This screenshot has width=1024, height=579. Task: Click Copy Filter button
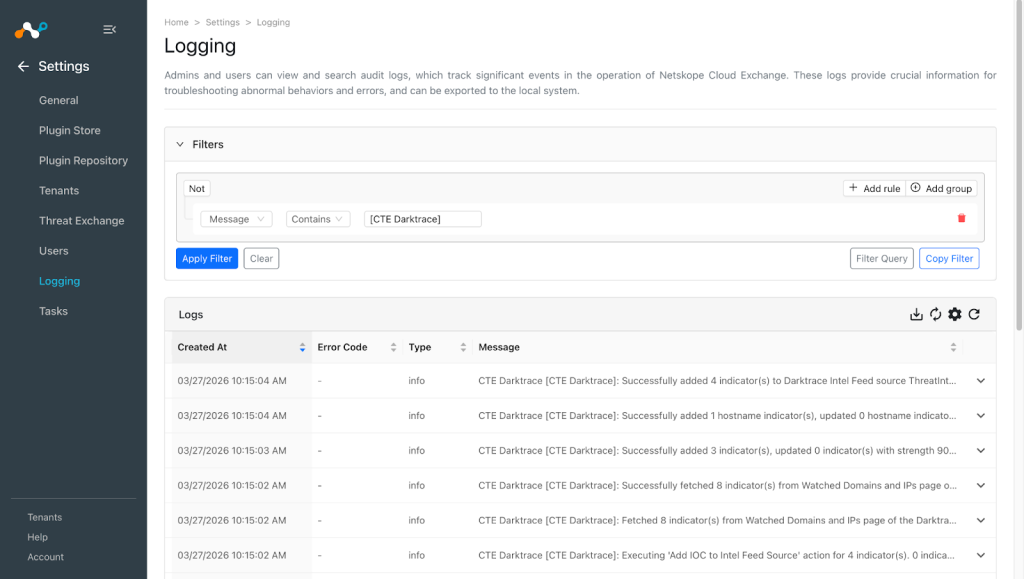pos(949,258)
